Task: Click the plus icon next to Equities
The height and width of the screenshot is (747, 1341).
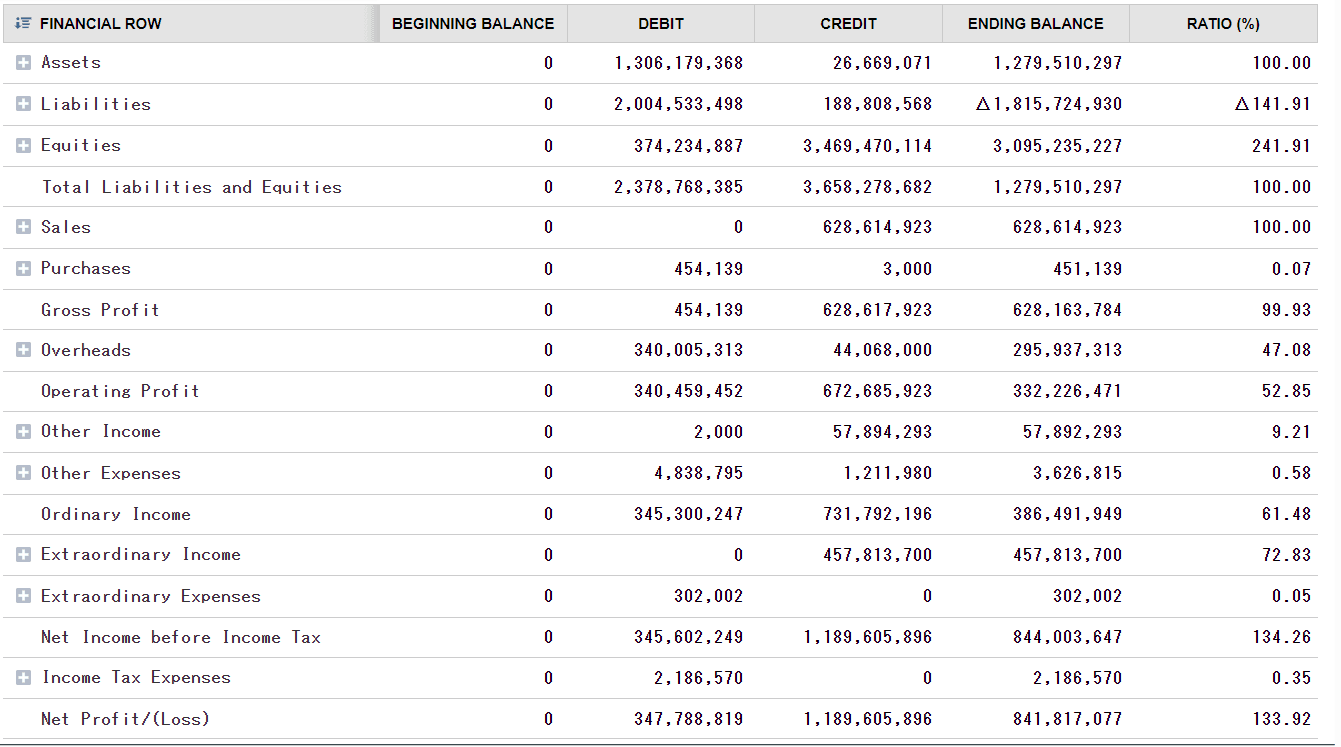Action: click(22, 144)
